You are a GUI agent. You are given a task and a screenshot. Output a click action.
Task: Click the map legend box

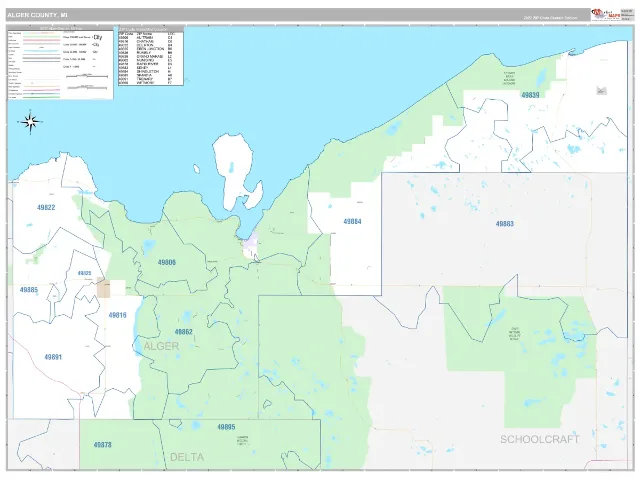[60, 63]
